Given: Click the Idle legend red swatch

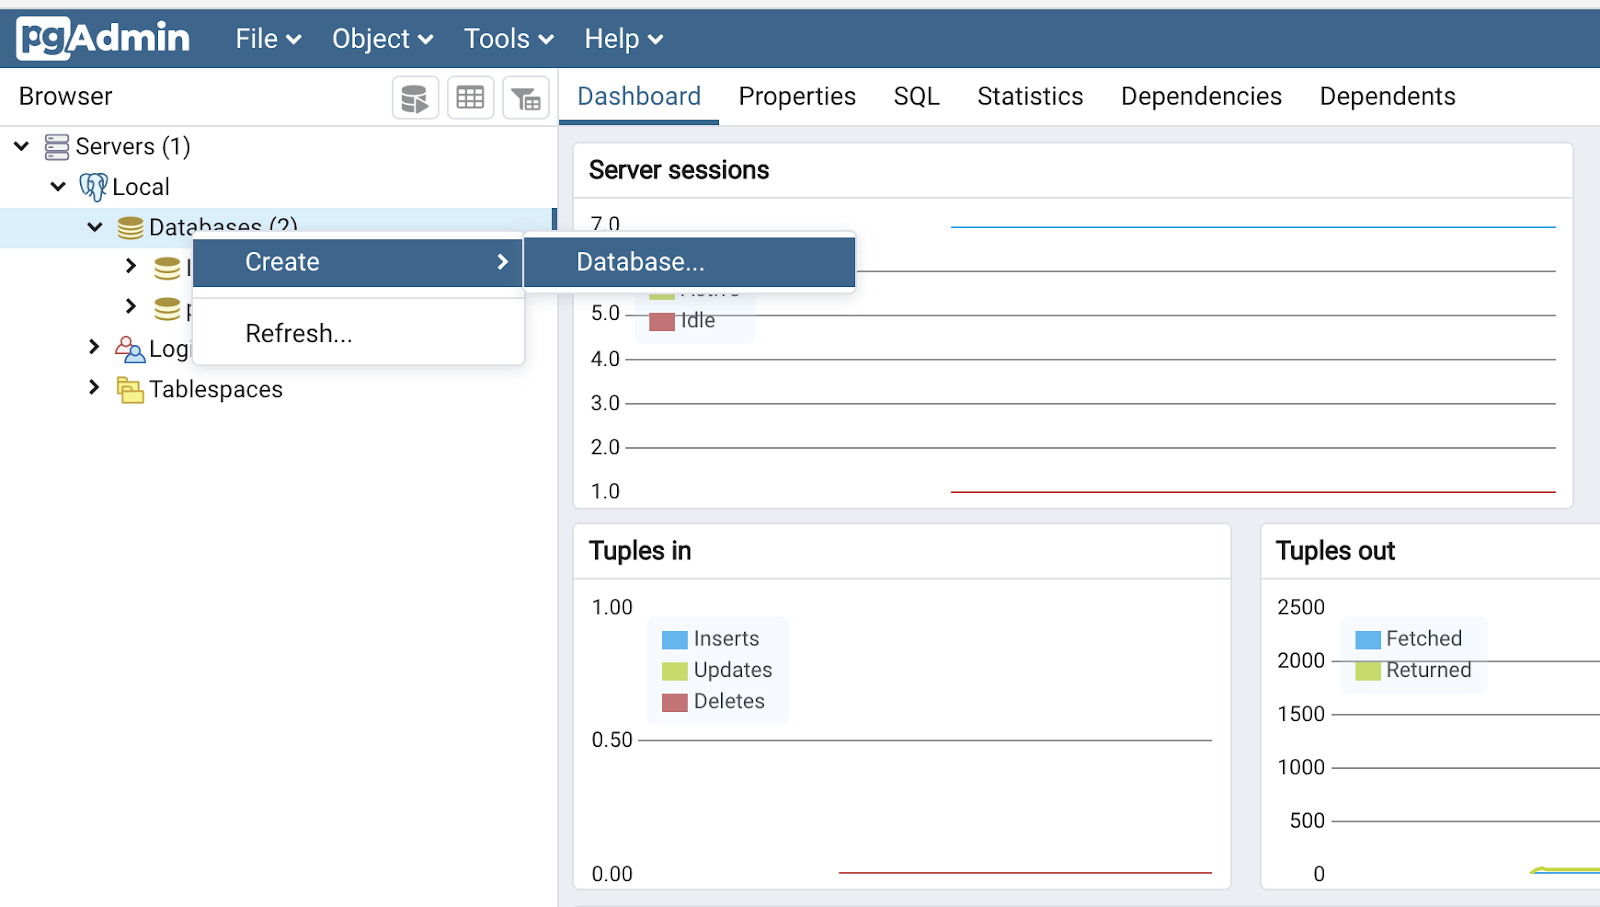Looking at the screenshot, I should 661,322.
